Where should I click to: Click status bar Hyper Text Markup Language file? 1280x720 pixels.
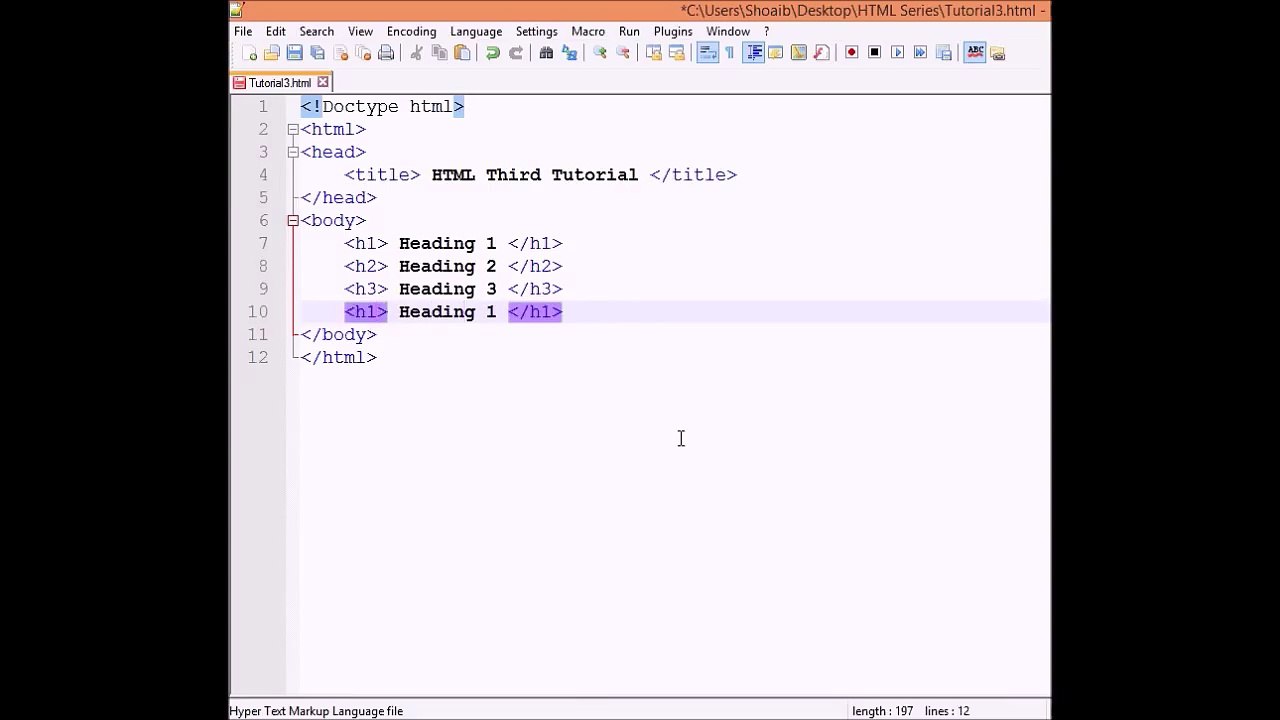[316, 711]
